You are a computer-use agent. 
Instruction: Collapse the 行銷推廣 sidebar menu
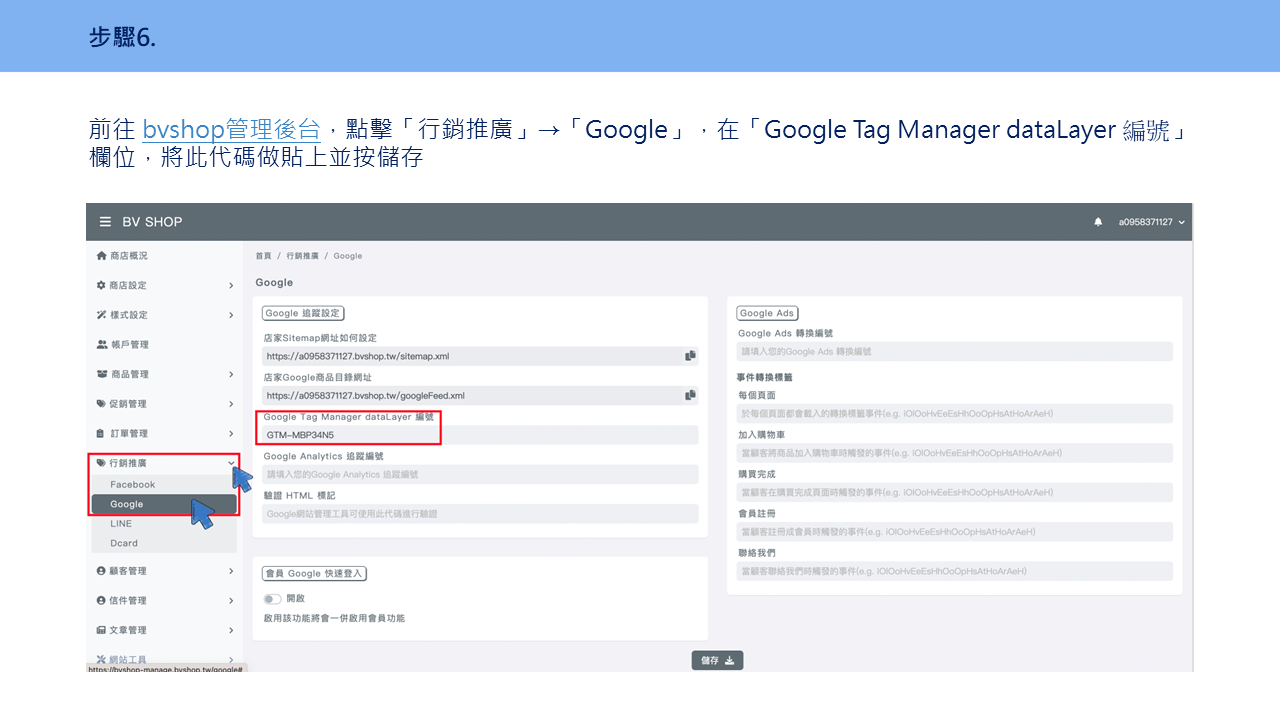[164, 463]
